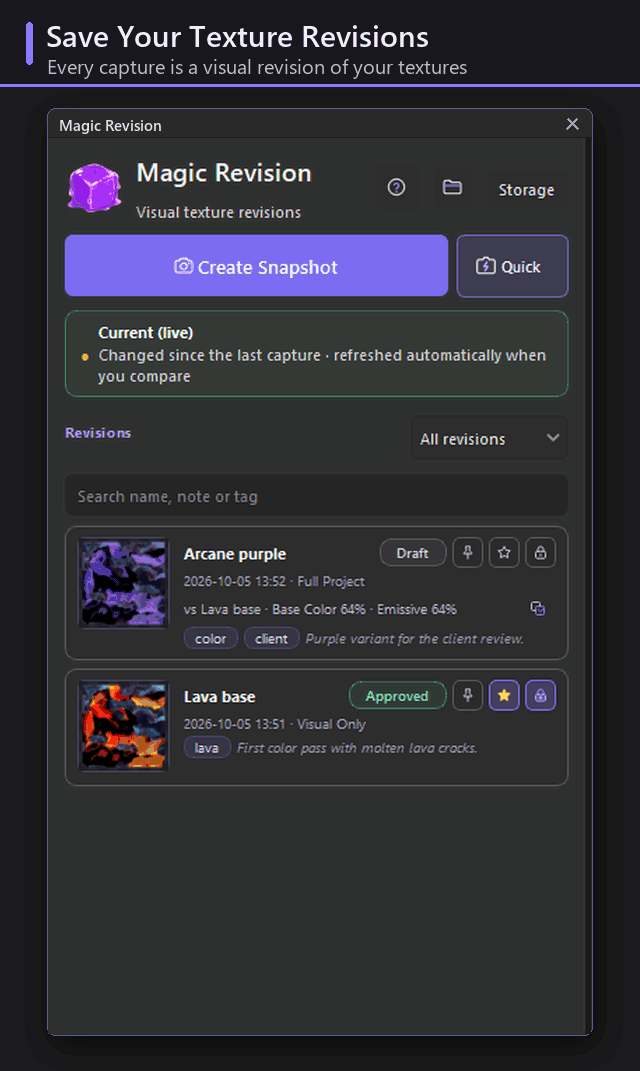
Task: Select the Arcane purple revision title
Action: coord(235,554)
